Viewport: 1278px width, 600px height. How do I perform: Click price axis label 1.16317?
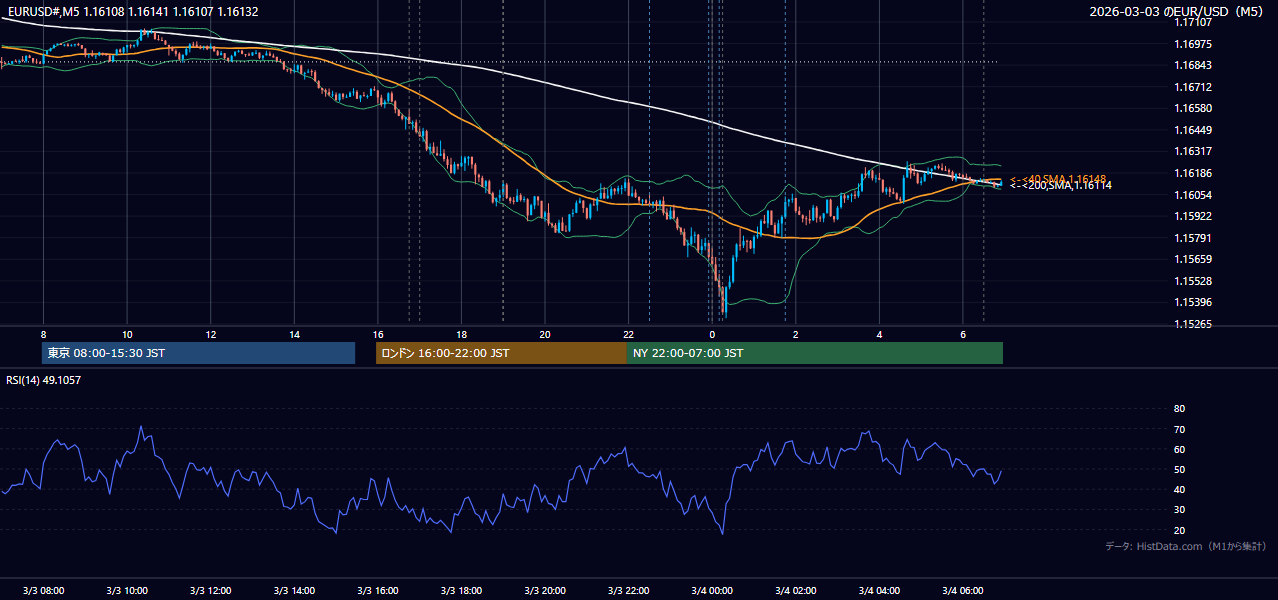pyautogui.click(x=1193, y=151)
